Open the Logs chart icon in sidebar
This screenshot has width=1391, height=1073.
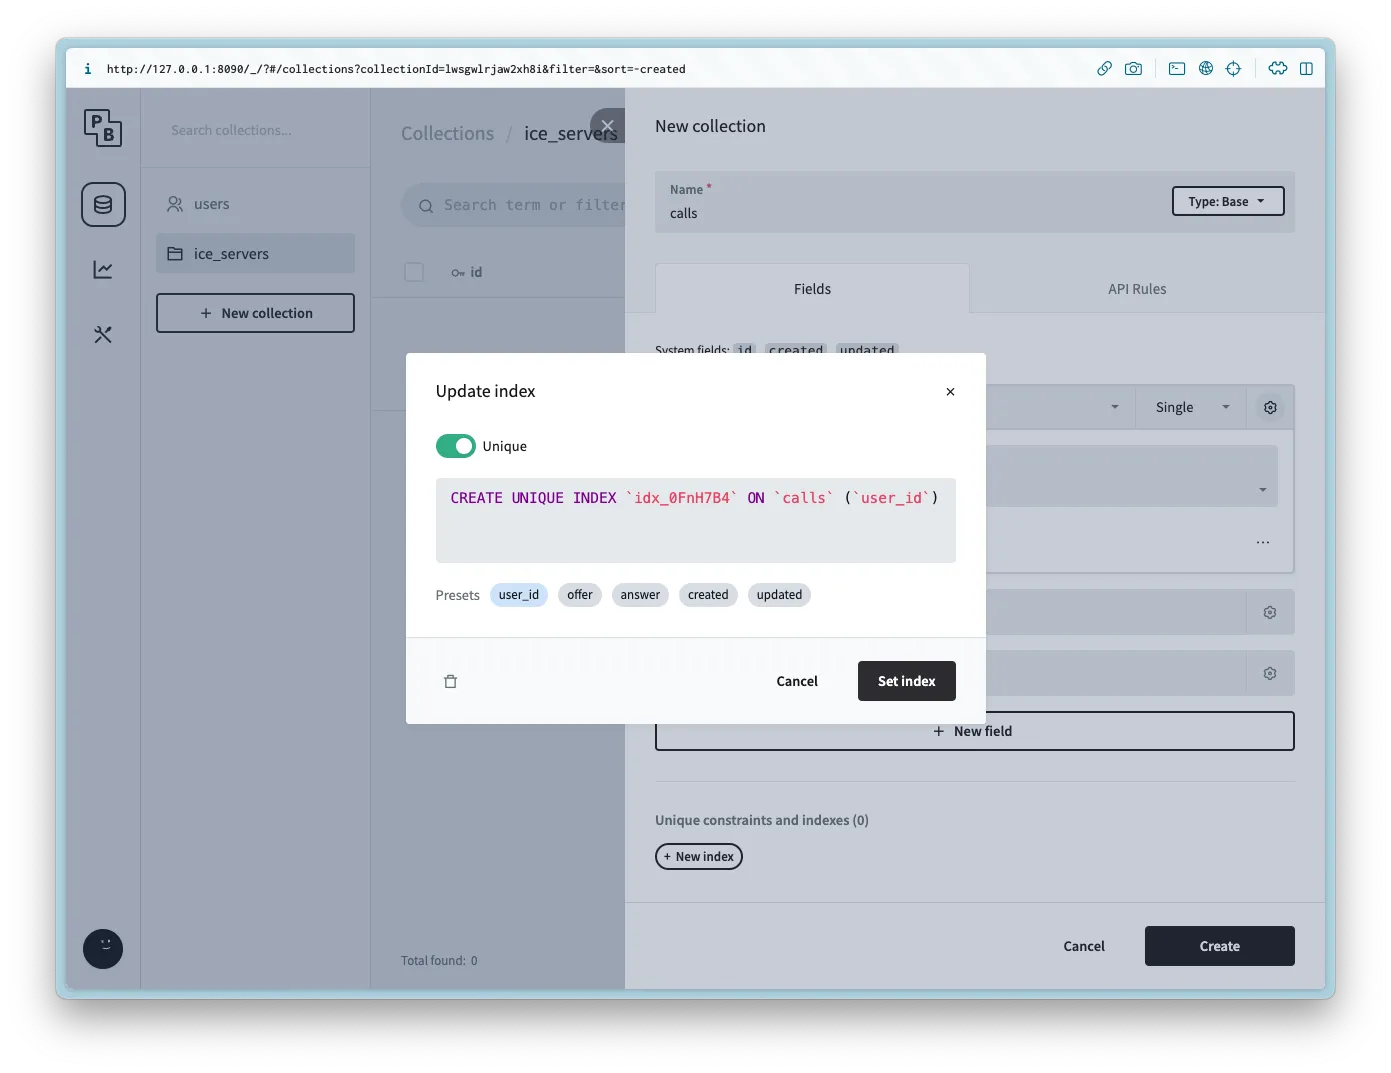tap(103, 270)
